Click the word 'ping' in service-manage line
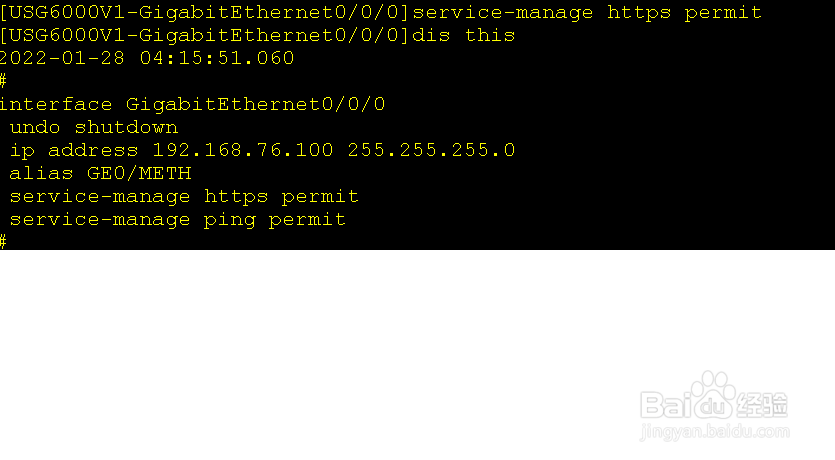 tap(230, 219)
